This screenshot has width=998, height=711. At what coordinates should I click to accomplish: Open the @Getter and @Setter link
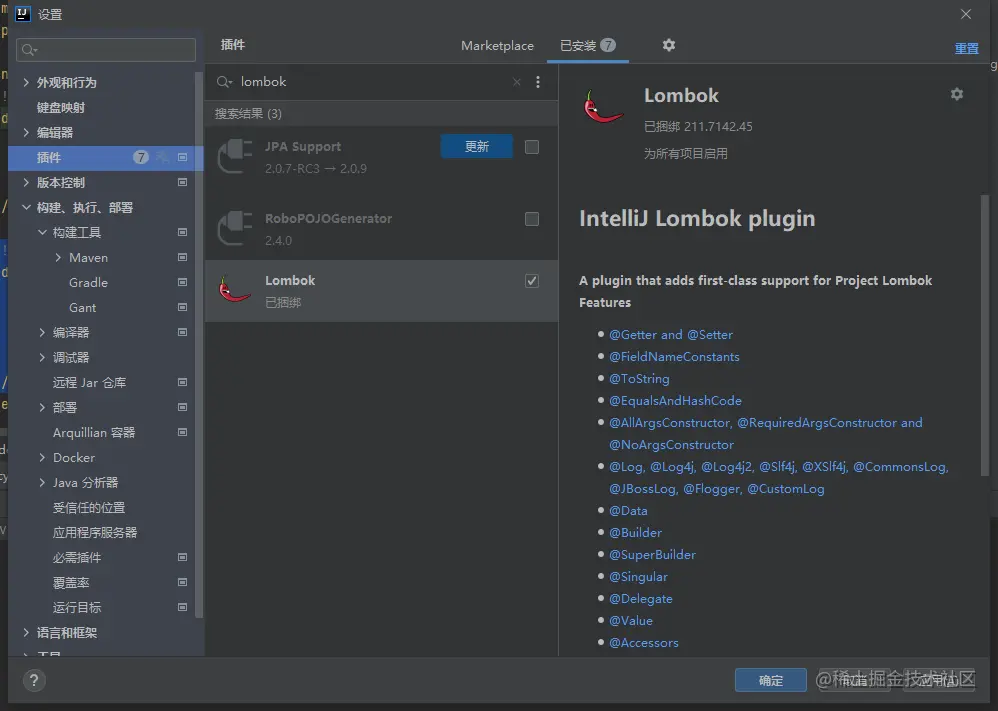[671, 335]
